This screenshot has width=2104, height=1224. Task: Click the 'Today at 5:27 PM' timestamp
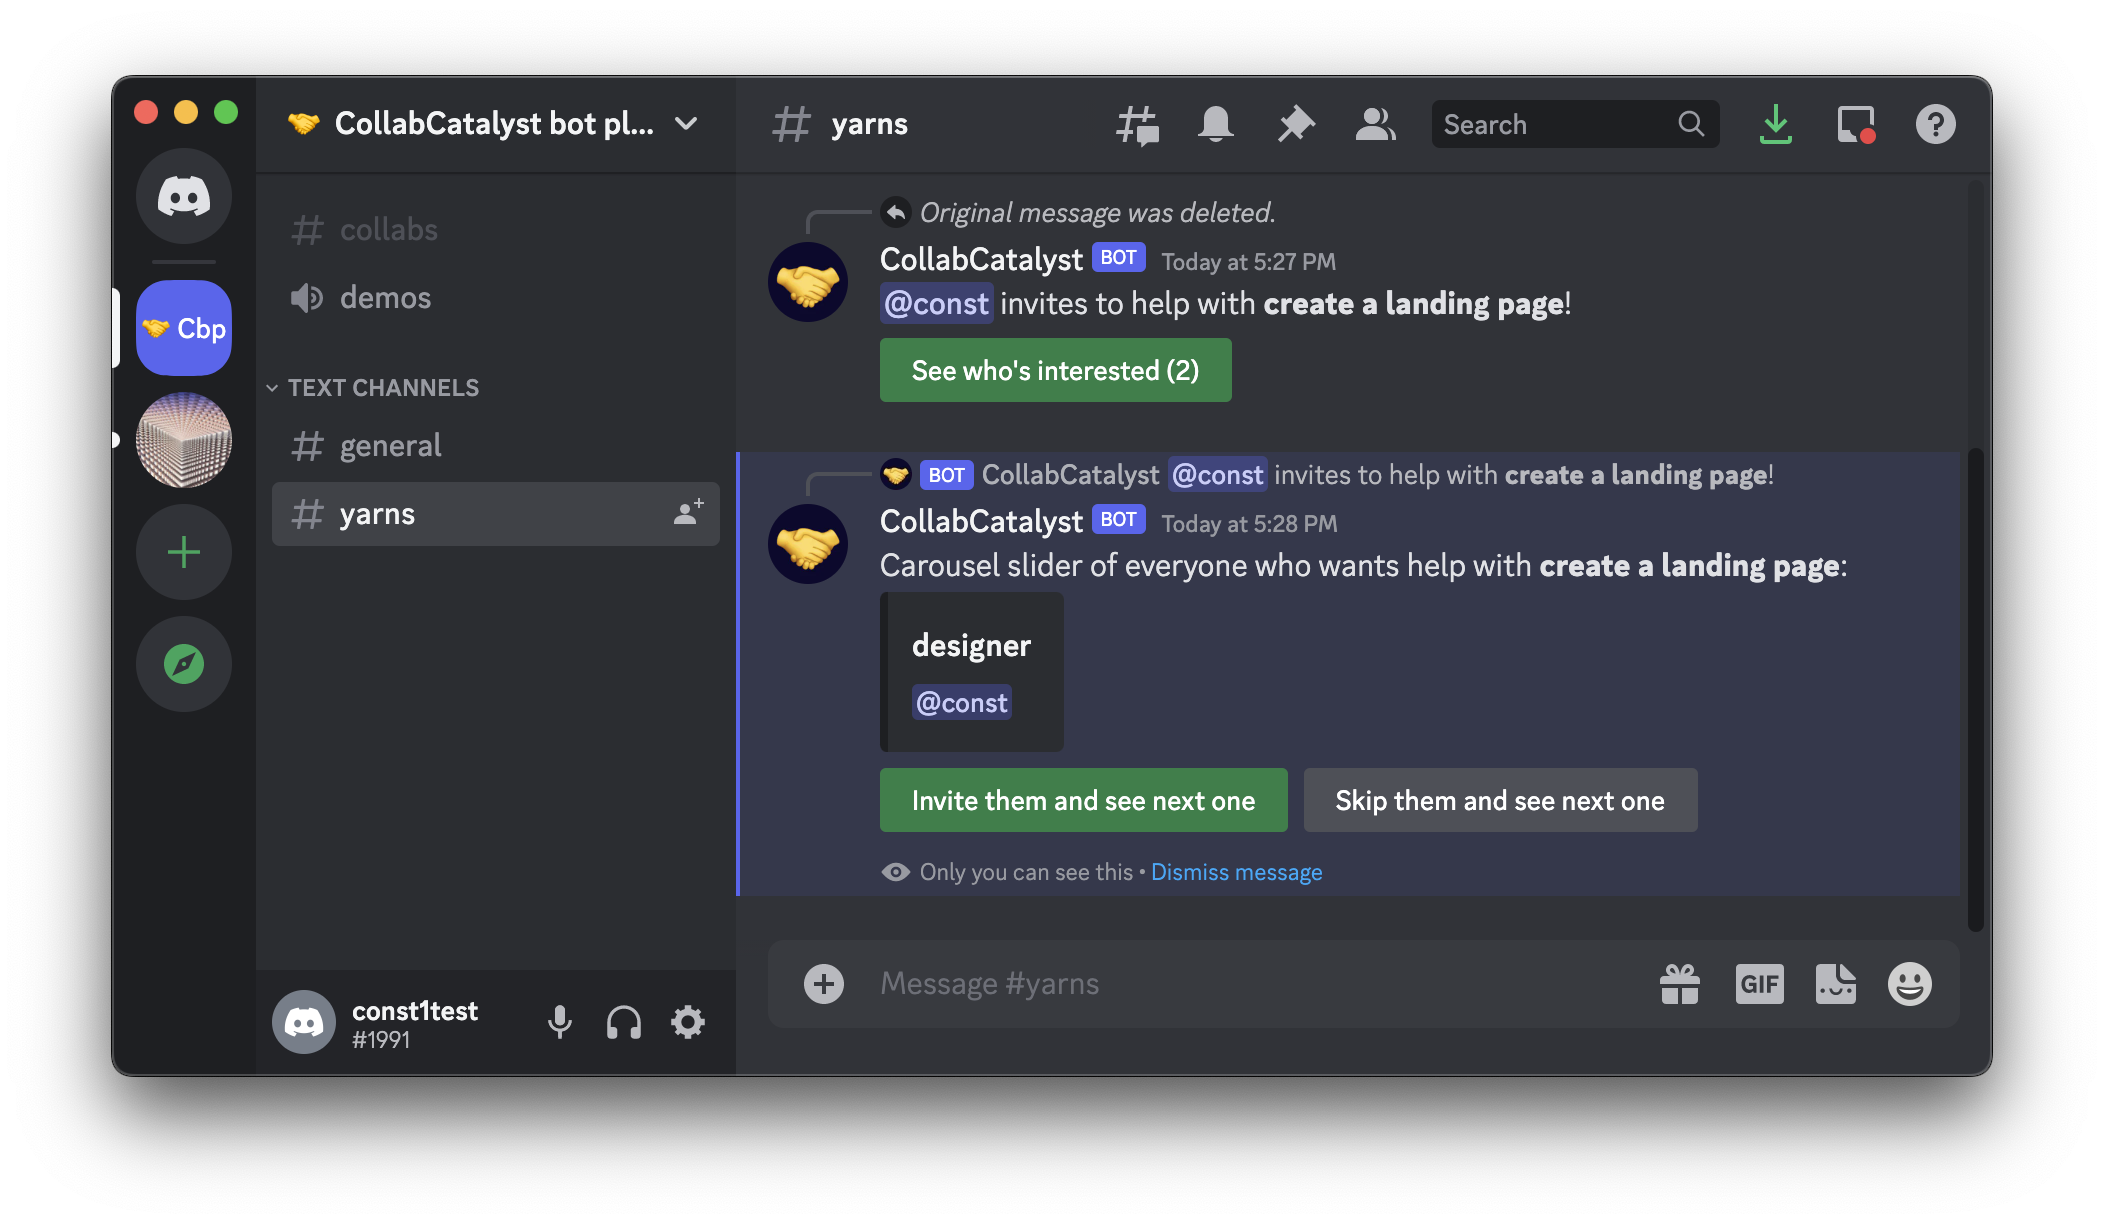(x=1248, y=262)
